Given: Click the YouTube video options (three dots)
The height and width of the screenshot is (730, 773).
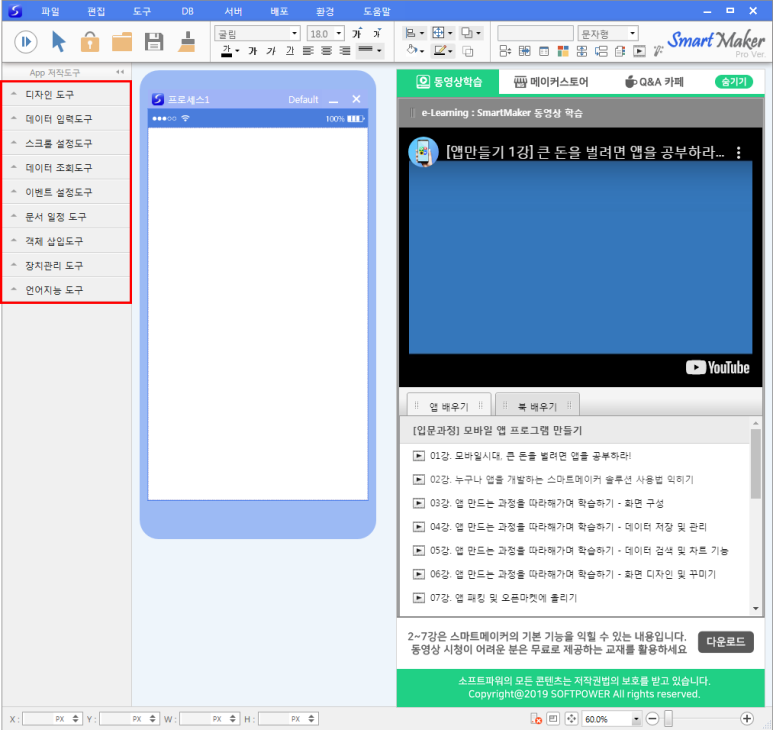Looking at the screenshot, I should [x=739, y=153].
